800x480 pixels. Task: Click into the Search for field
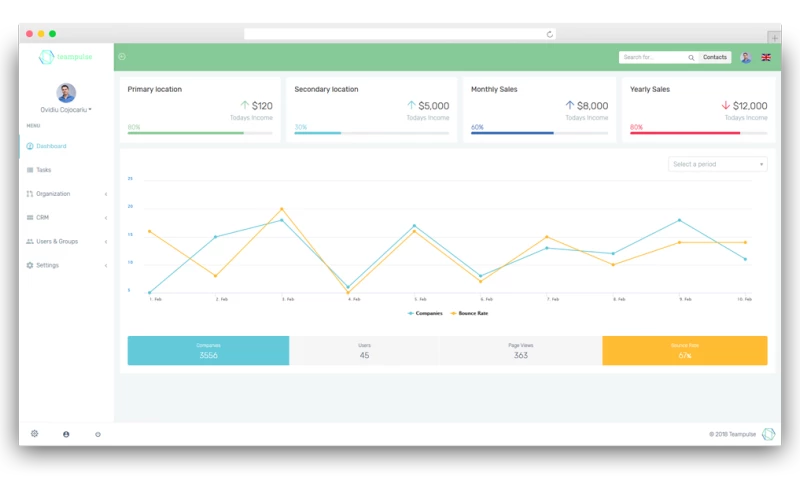tap(652, 58)
